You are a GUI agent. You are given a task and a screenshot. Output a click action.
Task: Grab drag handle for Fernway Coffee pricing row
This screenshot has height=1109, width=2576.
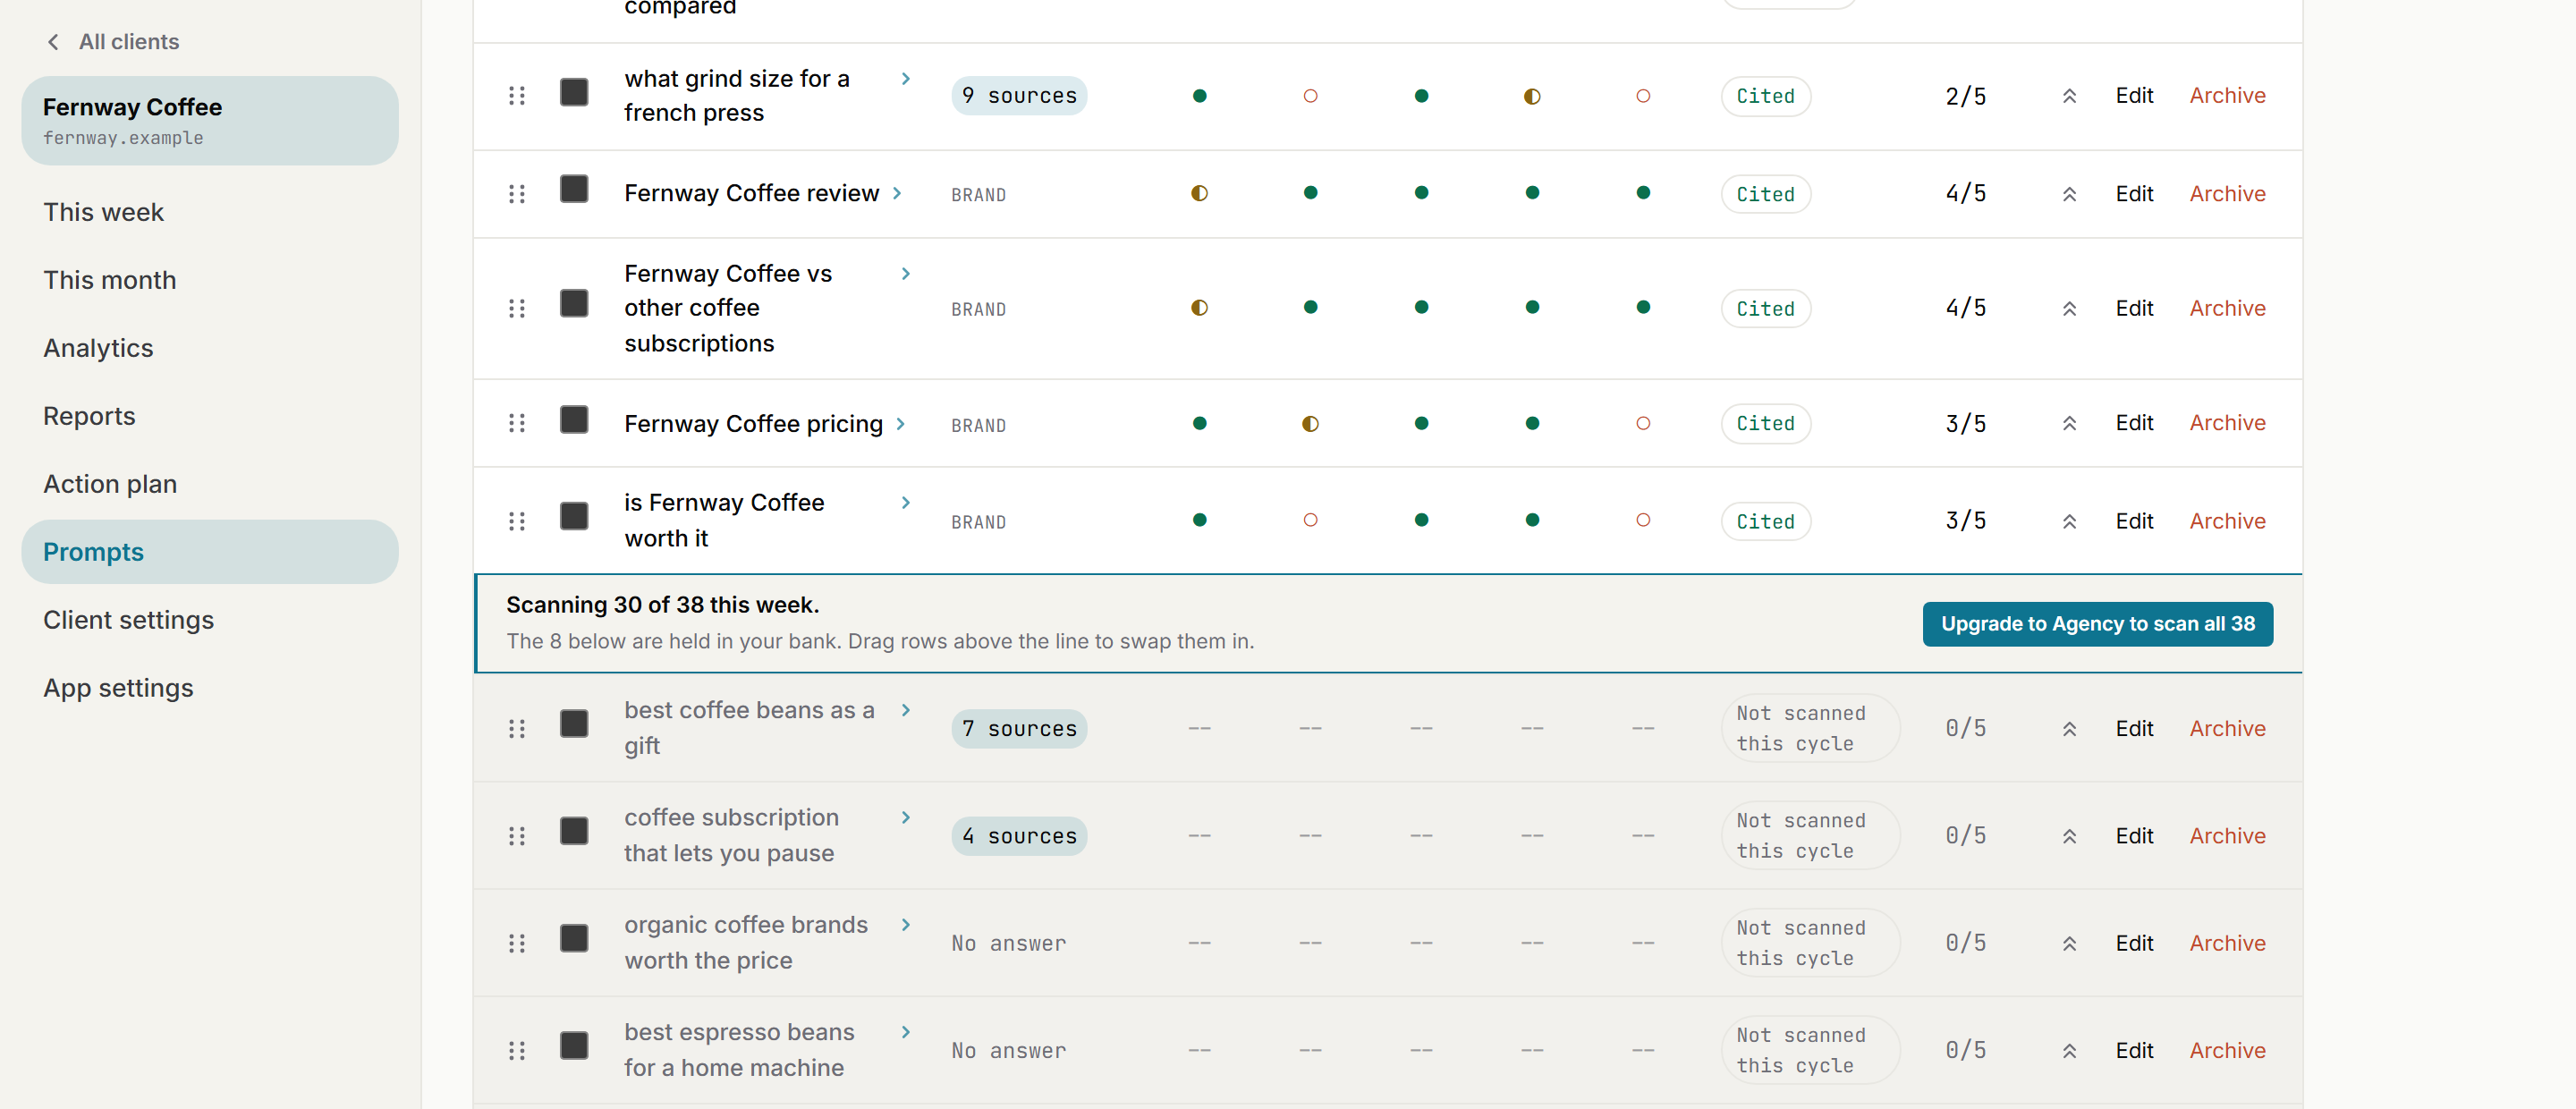pos(517,423)
